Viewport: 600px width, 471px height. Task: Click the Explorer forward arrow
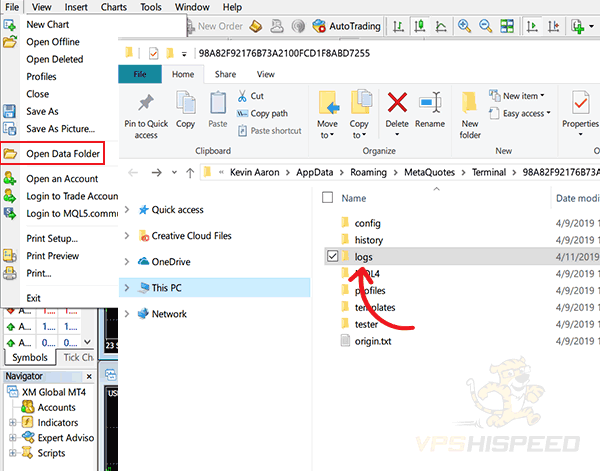(x=156, y=173)
